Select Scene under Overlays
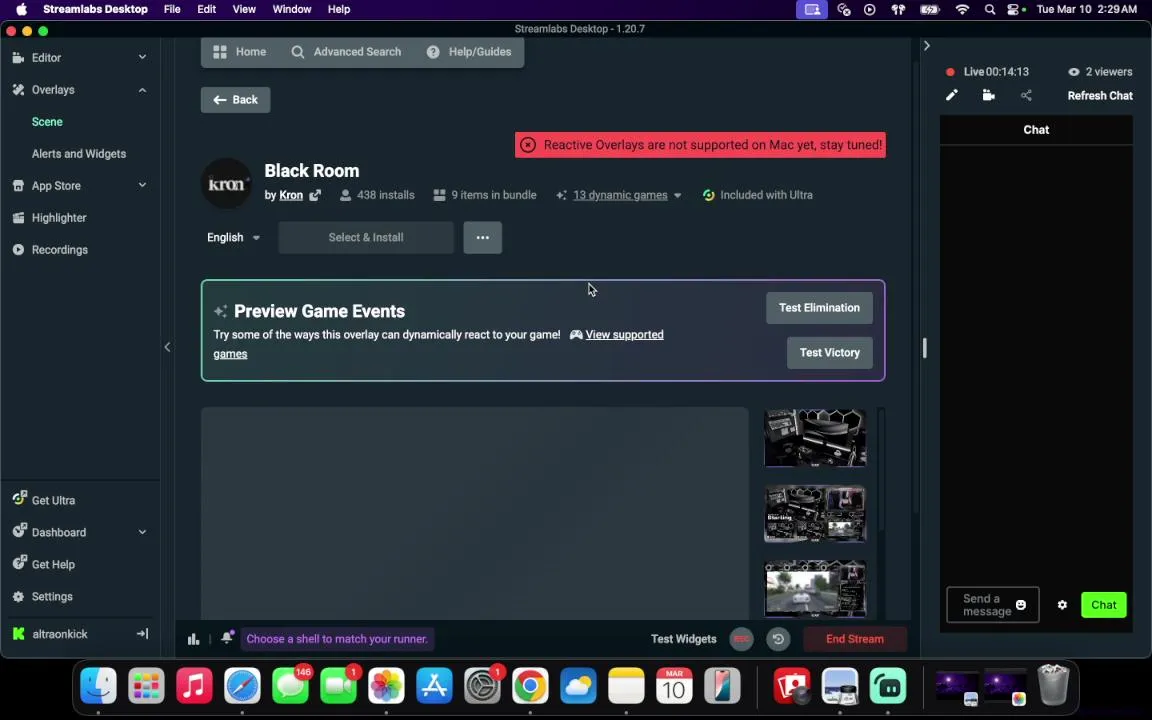 47,122
